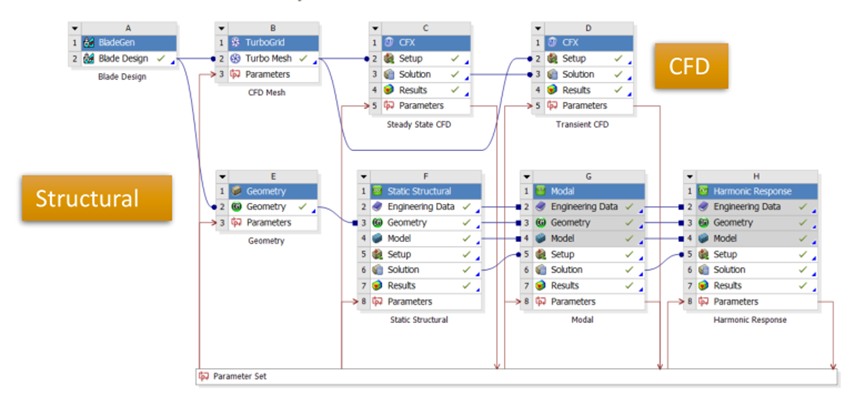Click the Steady State CFD system caption
865x406 pixels.
419,125
